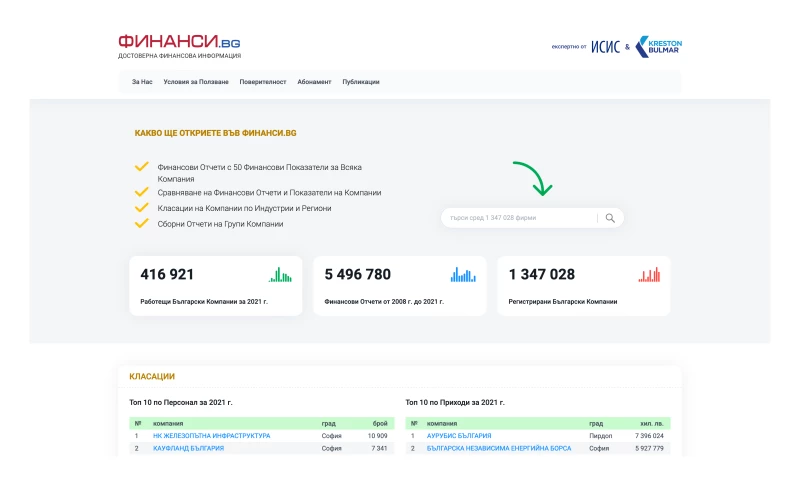Click 'хил. лв.' column header in revenue table
Image resolution: width=800 pixels, height=480 pixels.
coord(652,423)
